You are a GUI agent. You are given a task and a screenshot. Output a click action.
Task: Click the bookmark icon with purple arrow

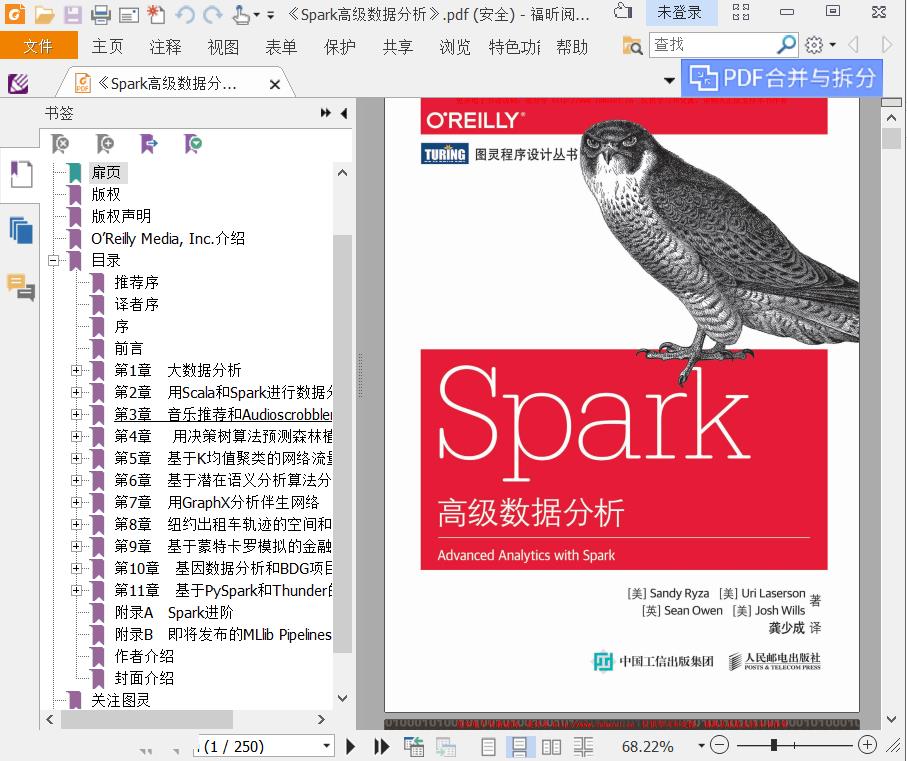(149, 143)
